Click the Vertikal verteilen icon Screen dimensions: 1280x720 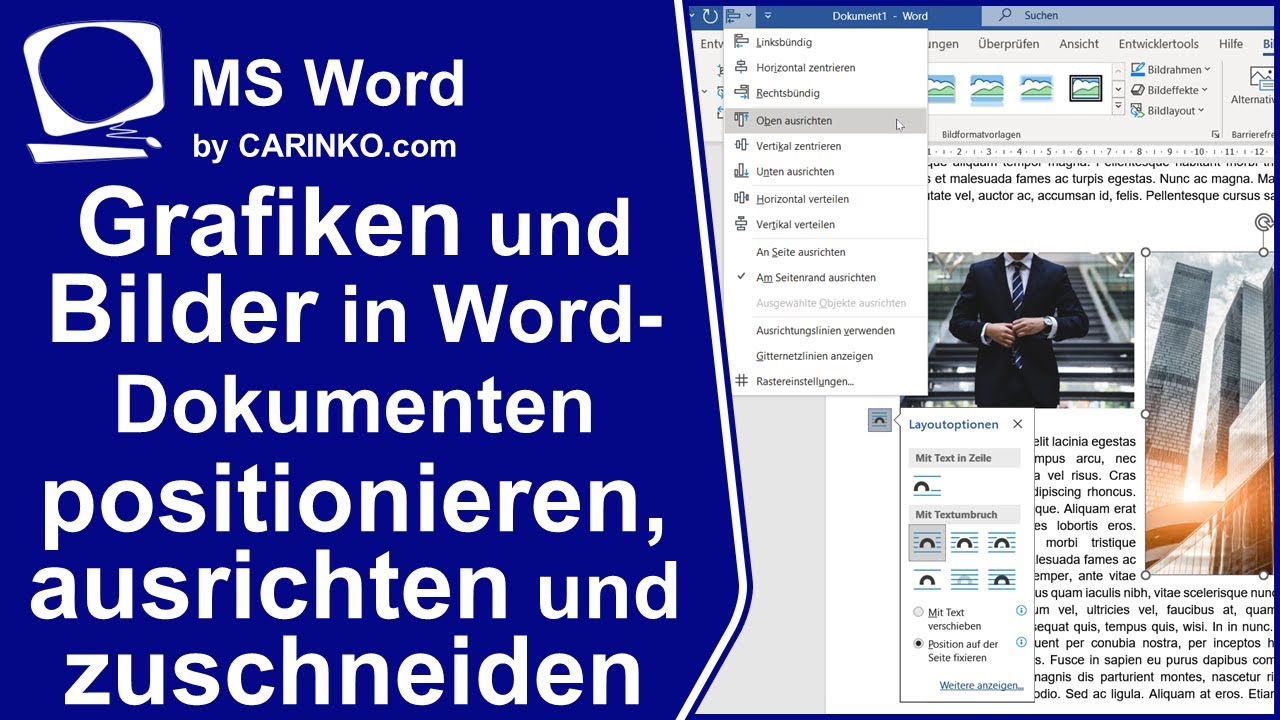[741, 225]
